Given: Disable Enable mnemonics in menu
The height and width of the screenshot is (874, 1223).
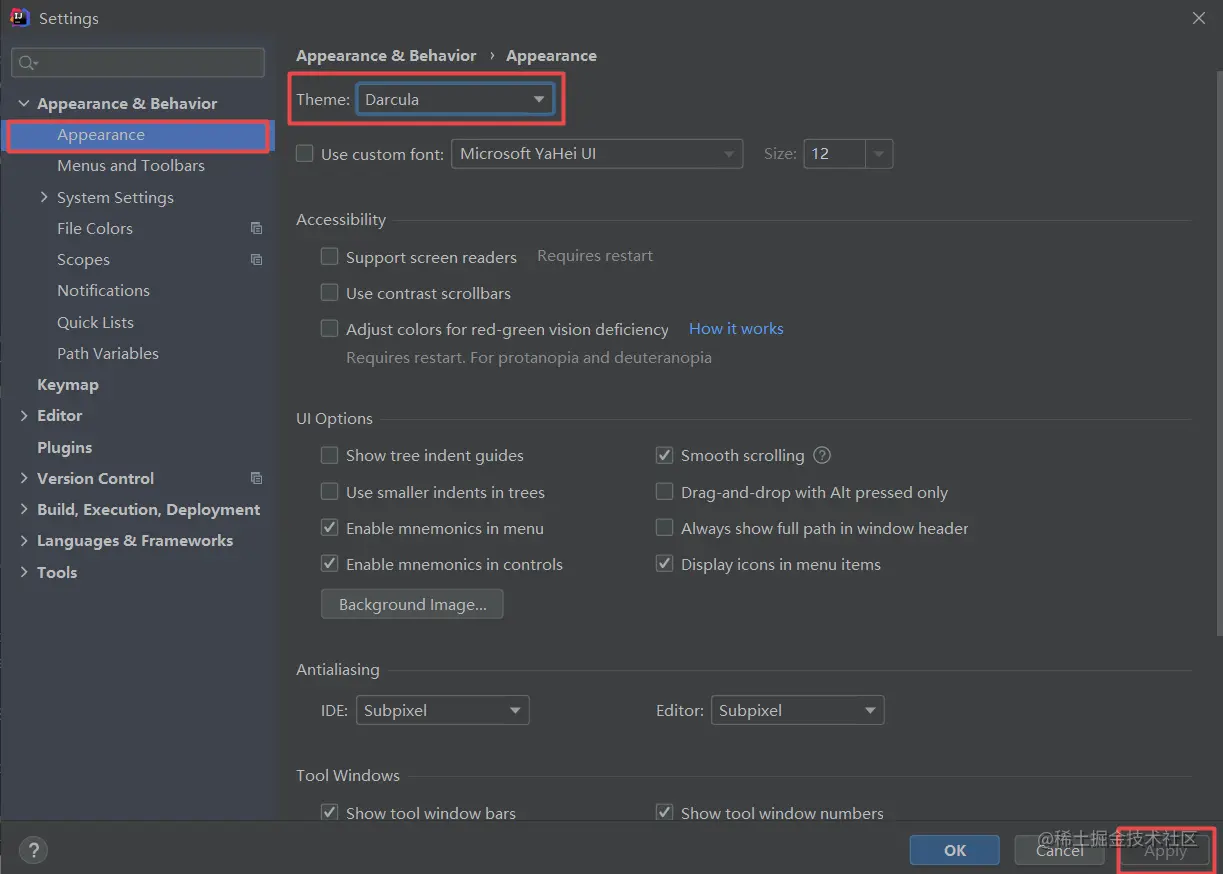Looking at the screenshot, I should [329, 527].
